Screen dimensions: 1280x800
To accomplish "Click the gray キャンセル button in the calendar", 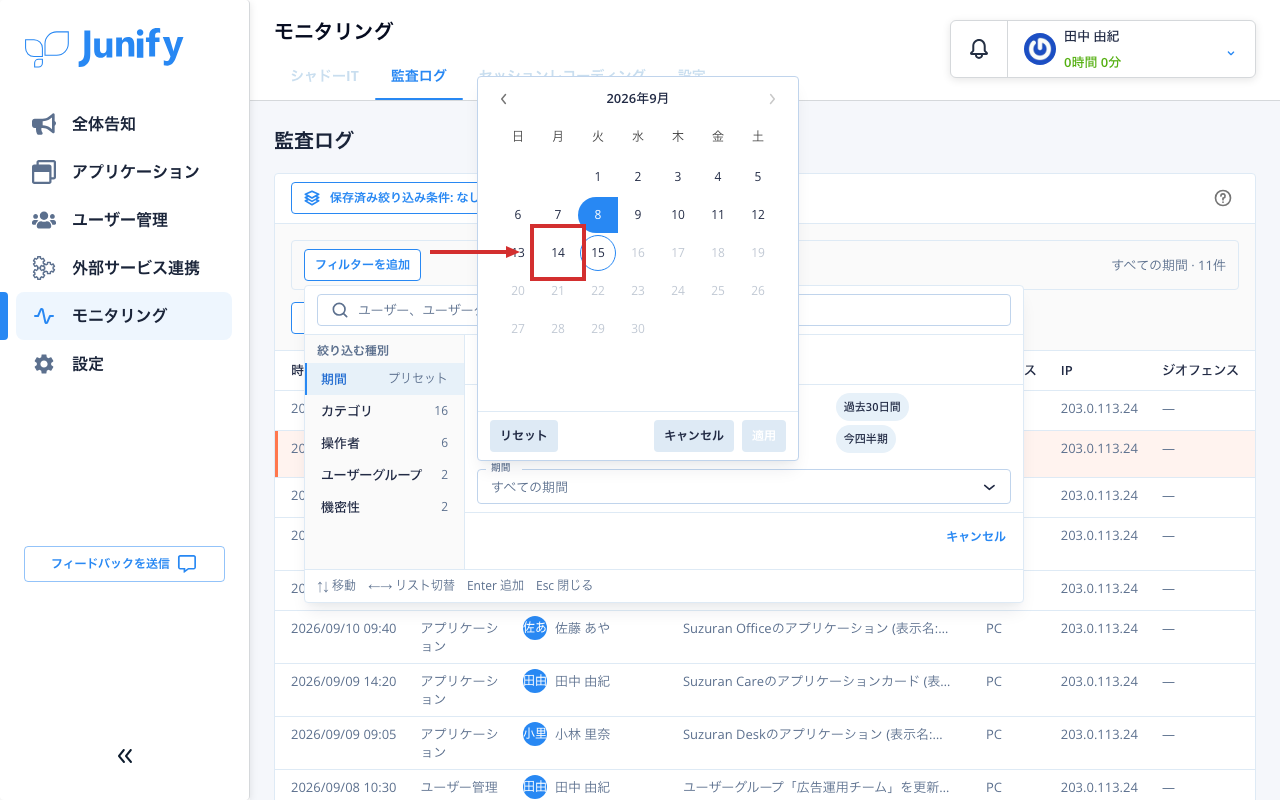I will [694, 436].
